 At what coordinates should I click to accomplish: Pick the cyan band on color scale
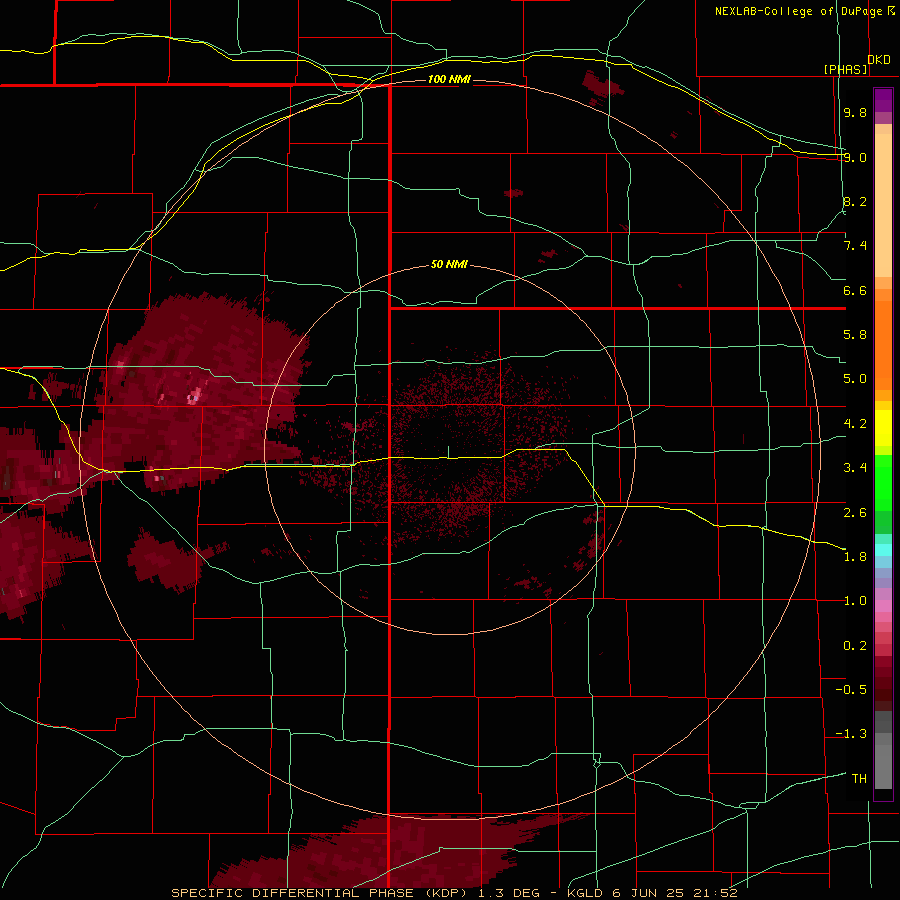(883, 549)
